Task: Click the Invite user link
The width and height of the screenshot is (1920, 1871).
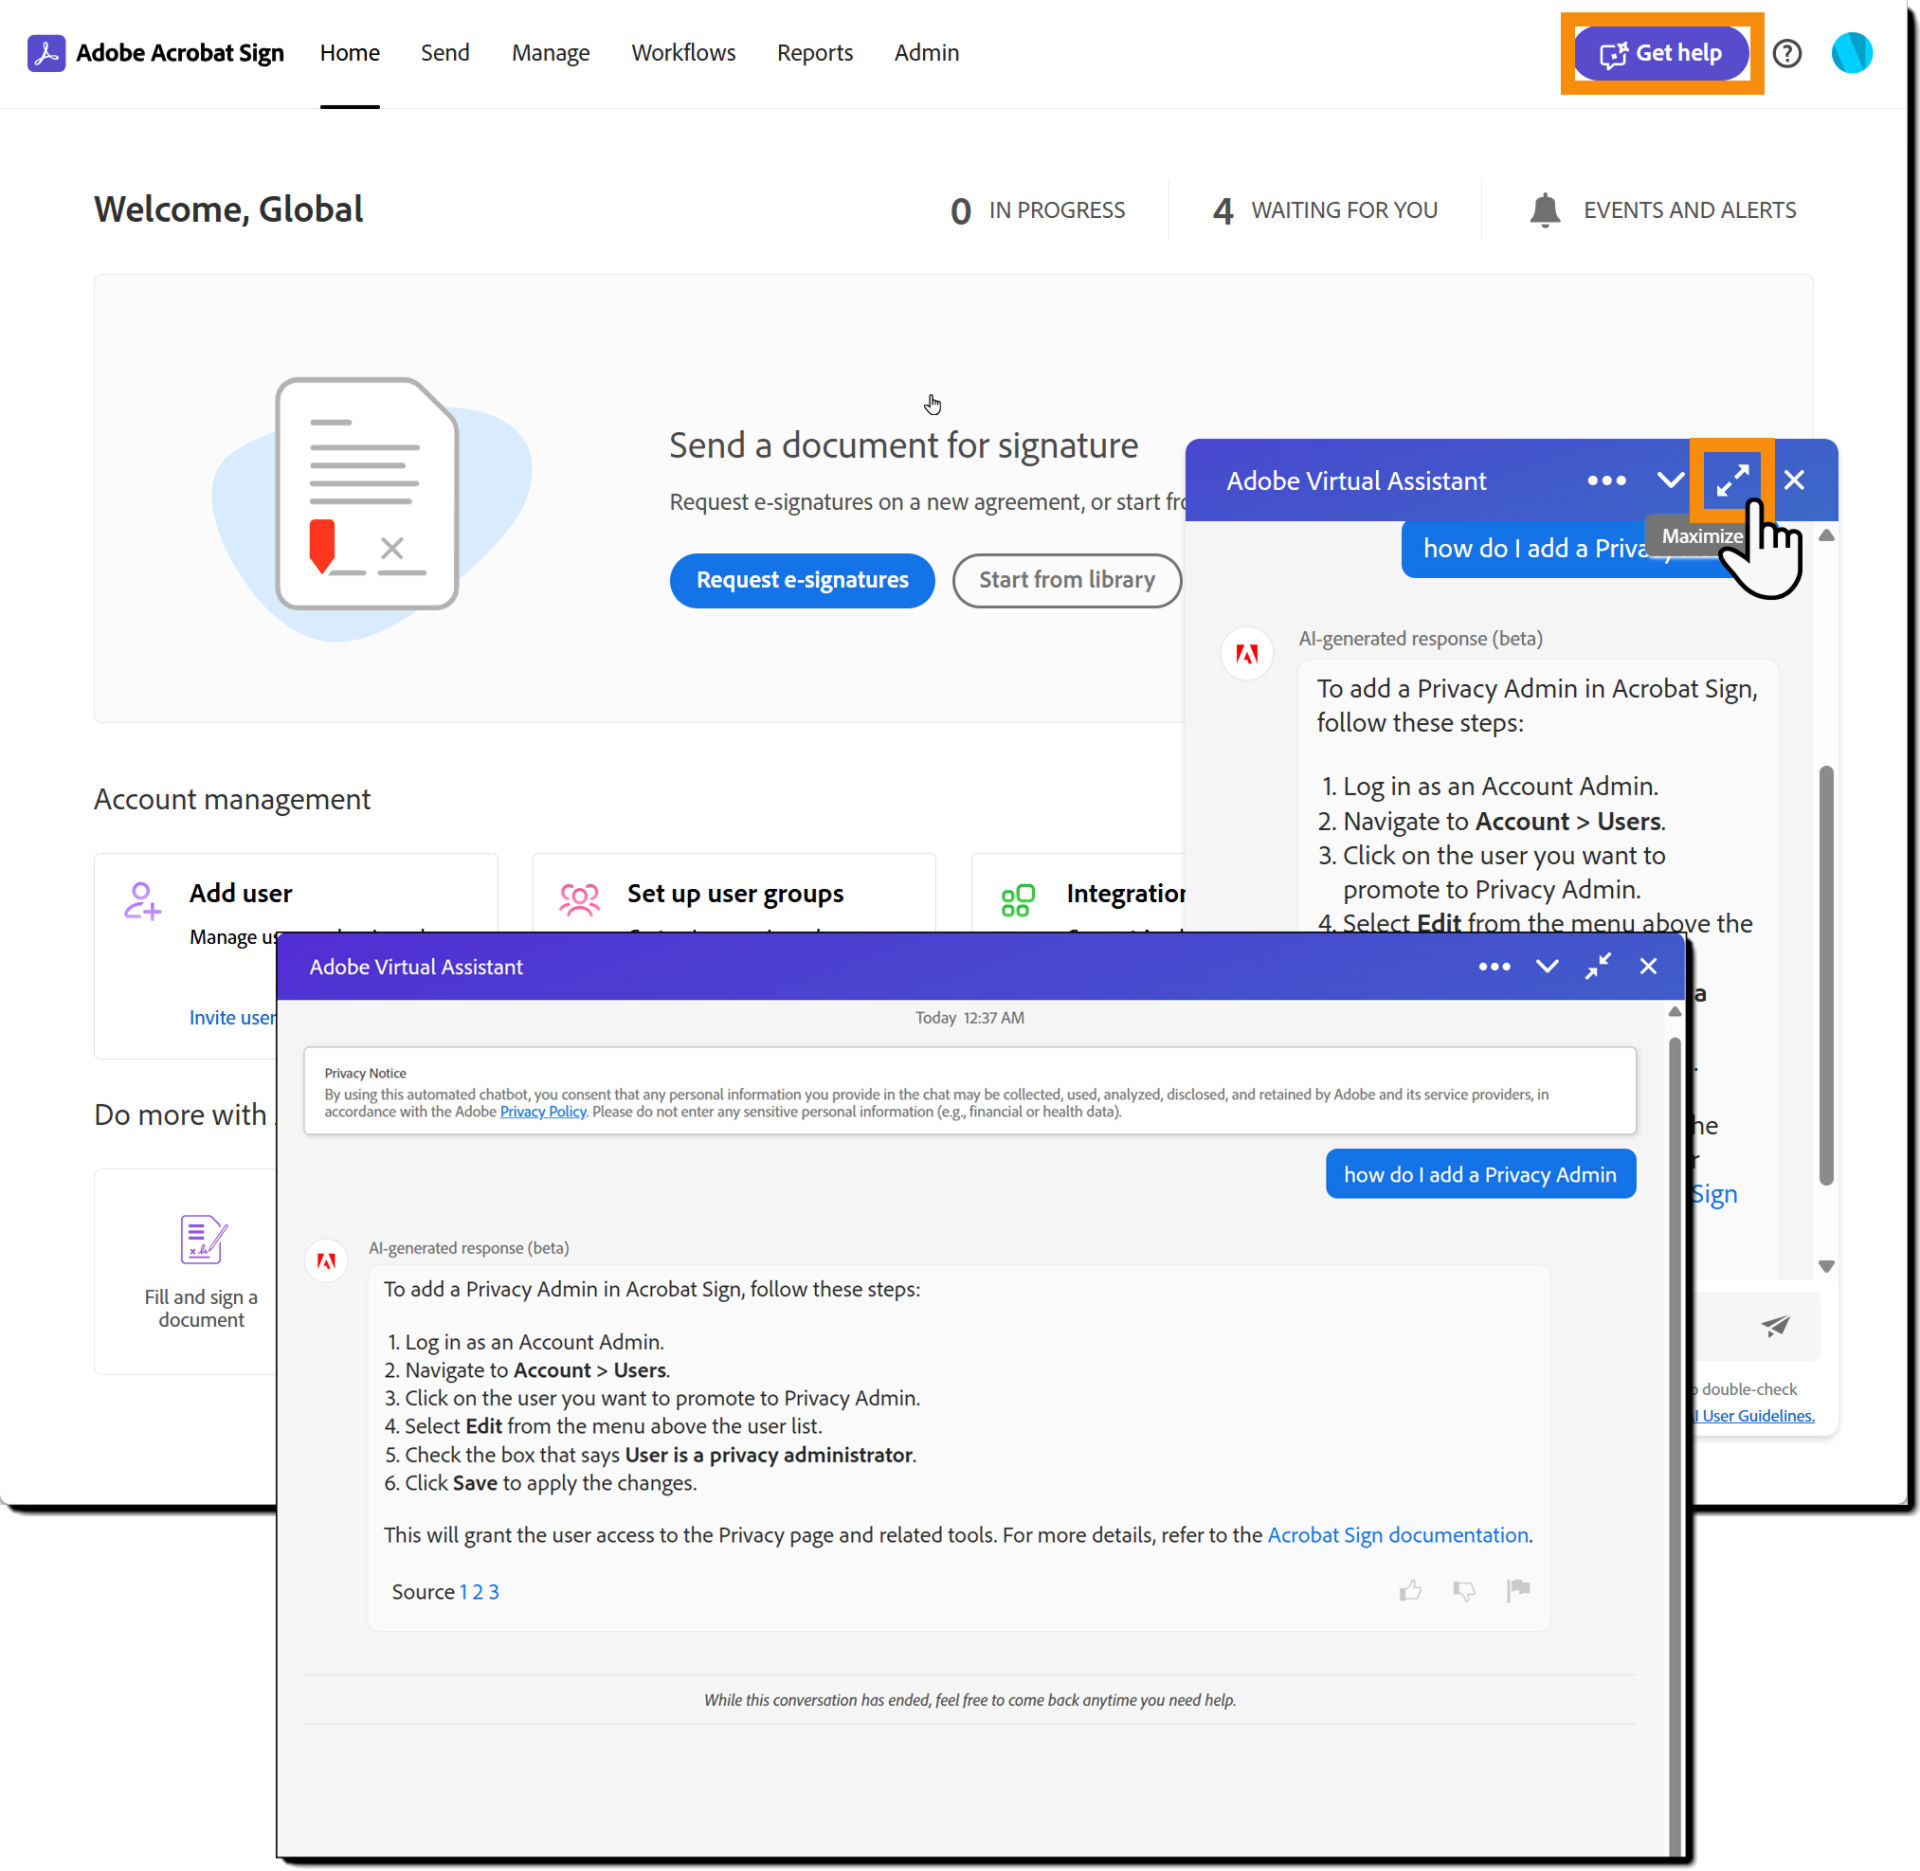Action: [x=232, y=1017]
